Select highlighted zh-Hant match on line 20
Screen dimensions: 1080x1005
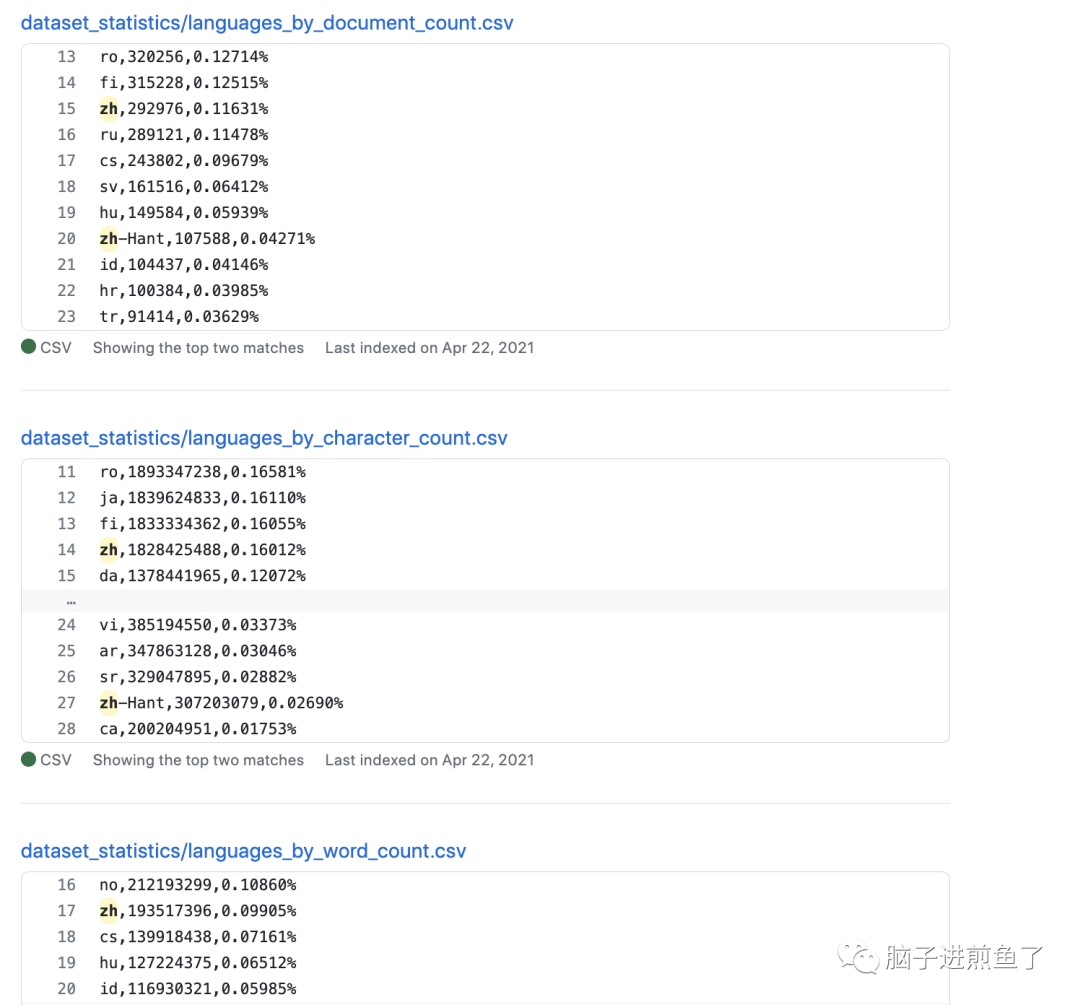pos(110,238)
